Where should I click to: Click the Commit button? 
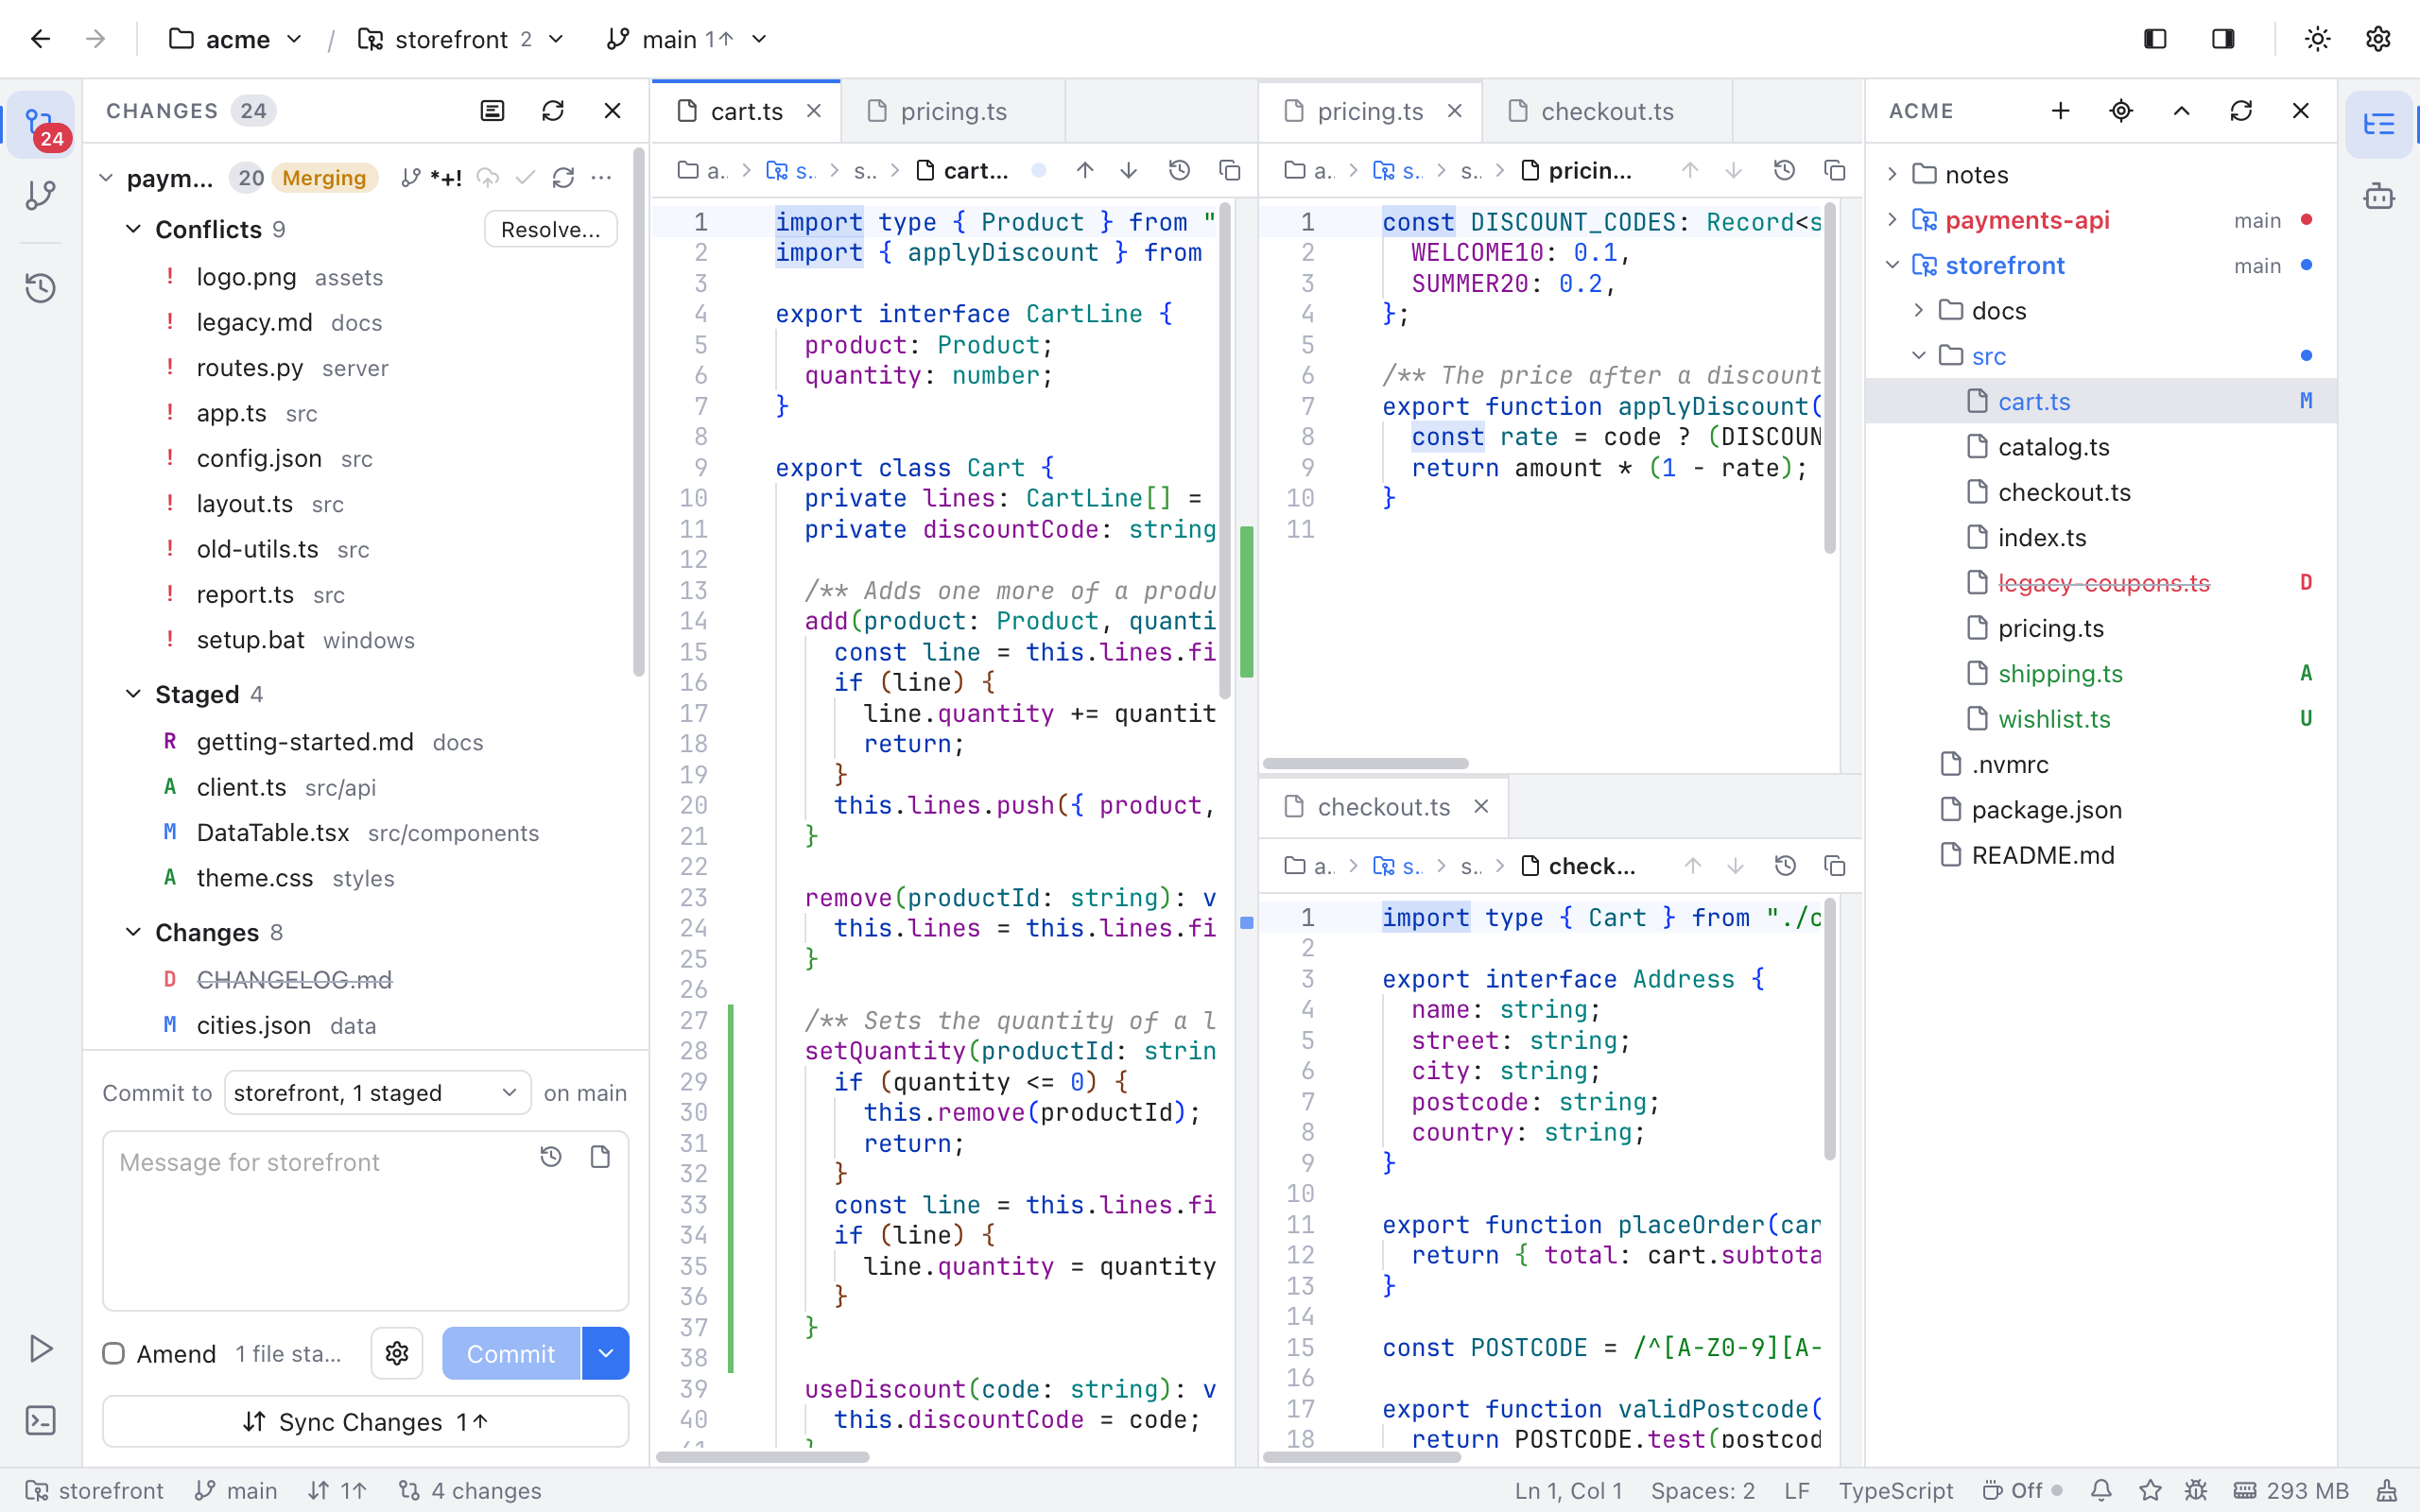(511, 1353)
